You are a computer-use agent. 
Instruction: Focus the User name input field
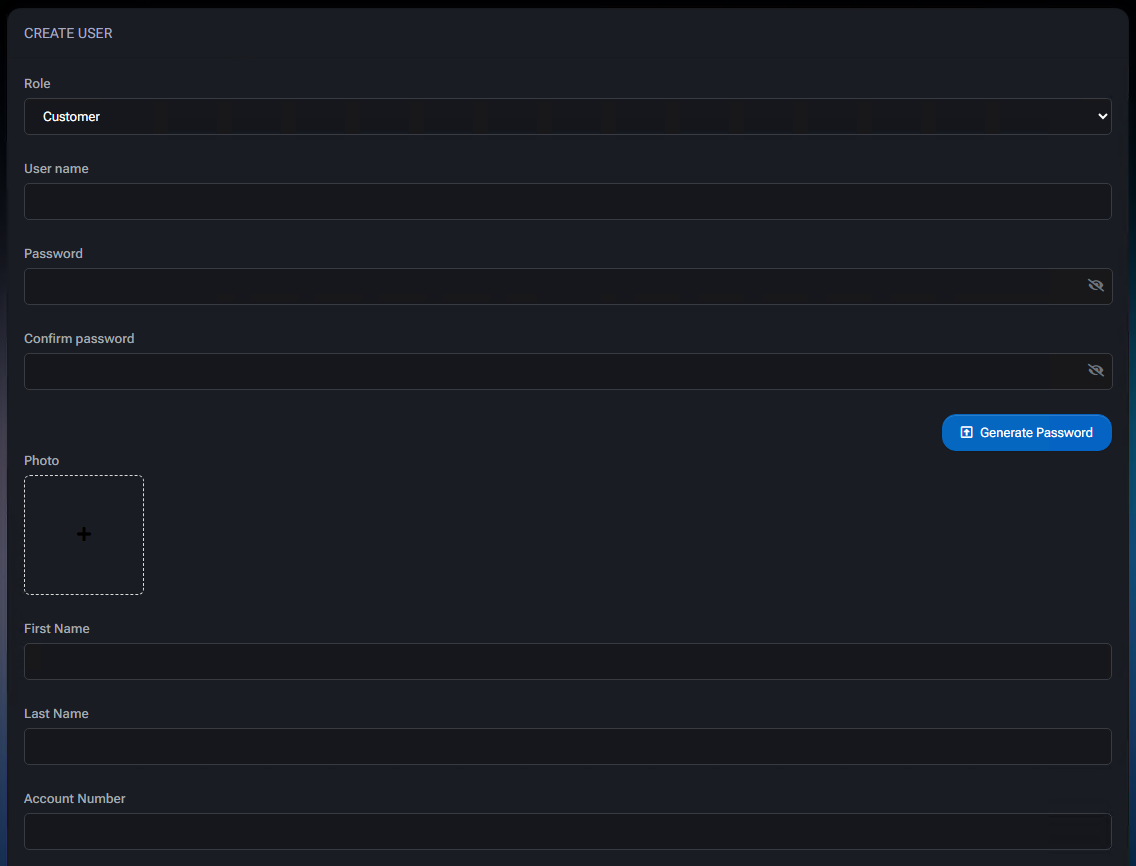(x=568, y=201)
